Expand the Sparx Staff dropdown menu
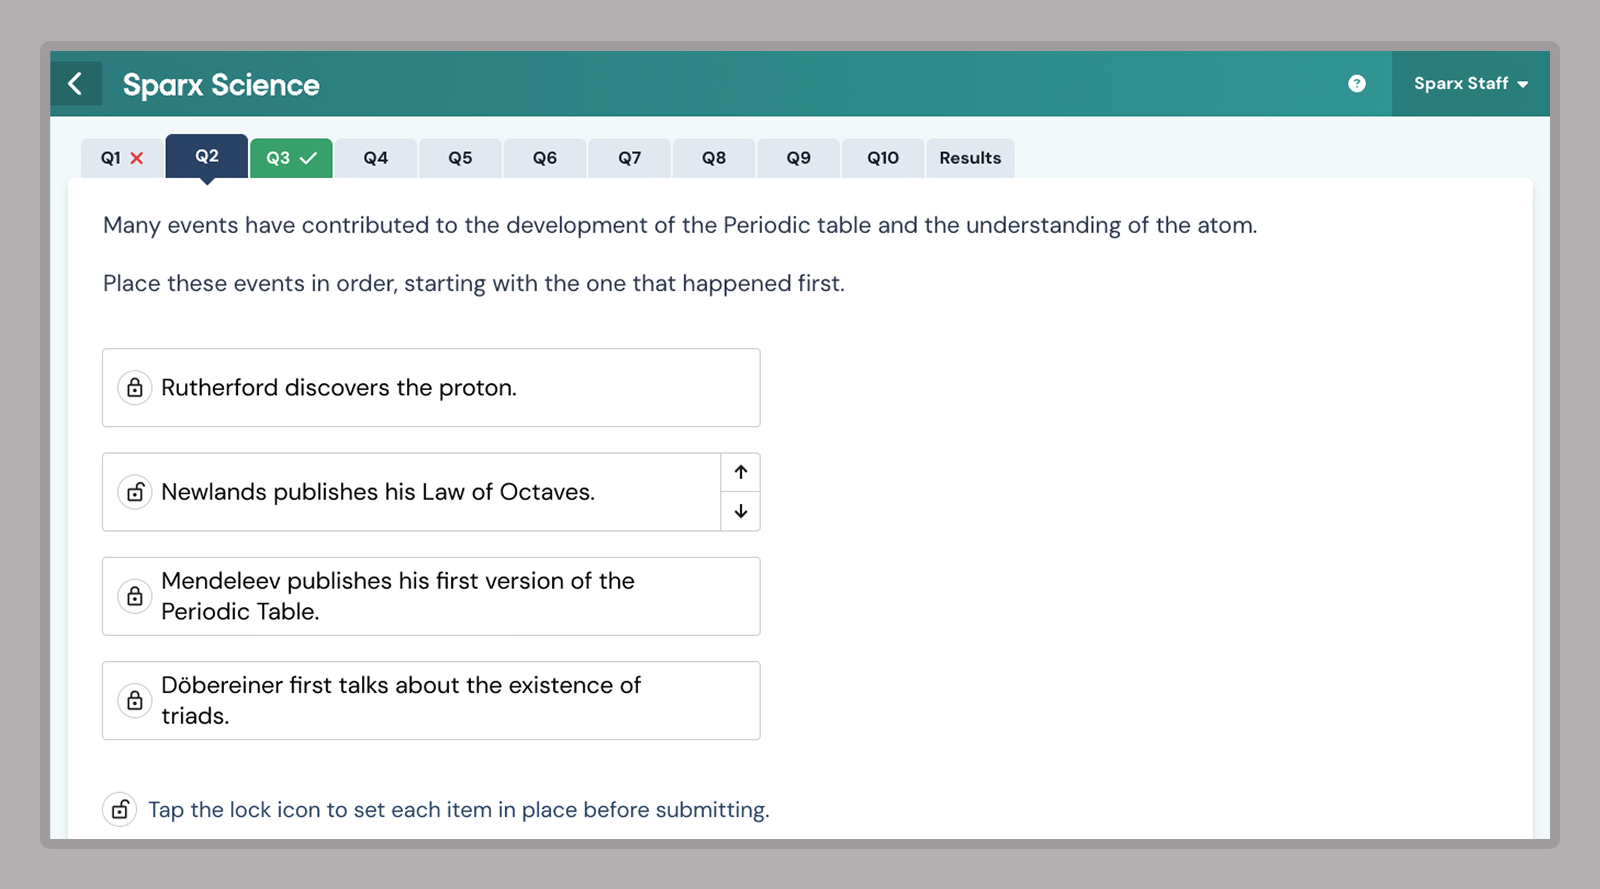The height and width of the screenshot is (889, 1600). (x=1470, y=84)
